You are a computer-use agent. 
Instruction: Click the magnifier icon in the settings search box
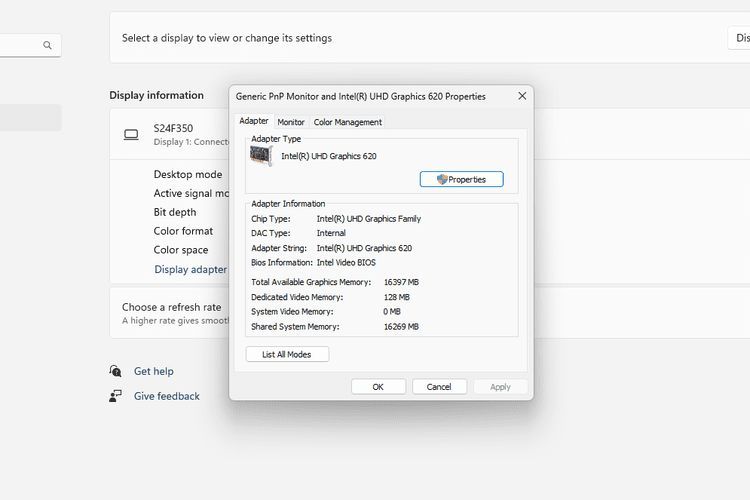tap(47, 45)
